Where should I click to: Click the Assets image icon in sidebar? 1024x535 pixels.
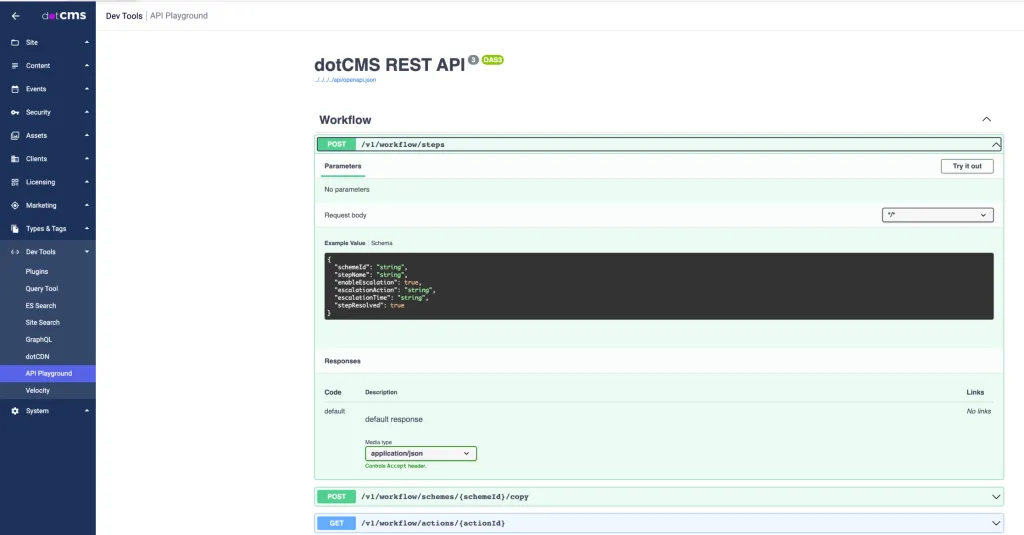coord(15,136)
